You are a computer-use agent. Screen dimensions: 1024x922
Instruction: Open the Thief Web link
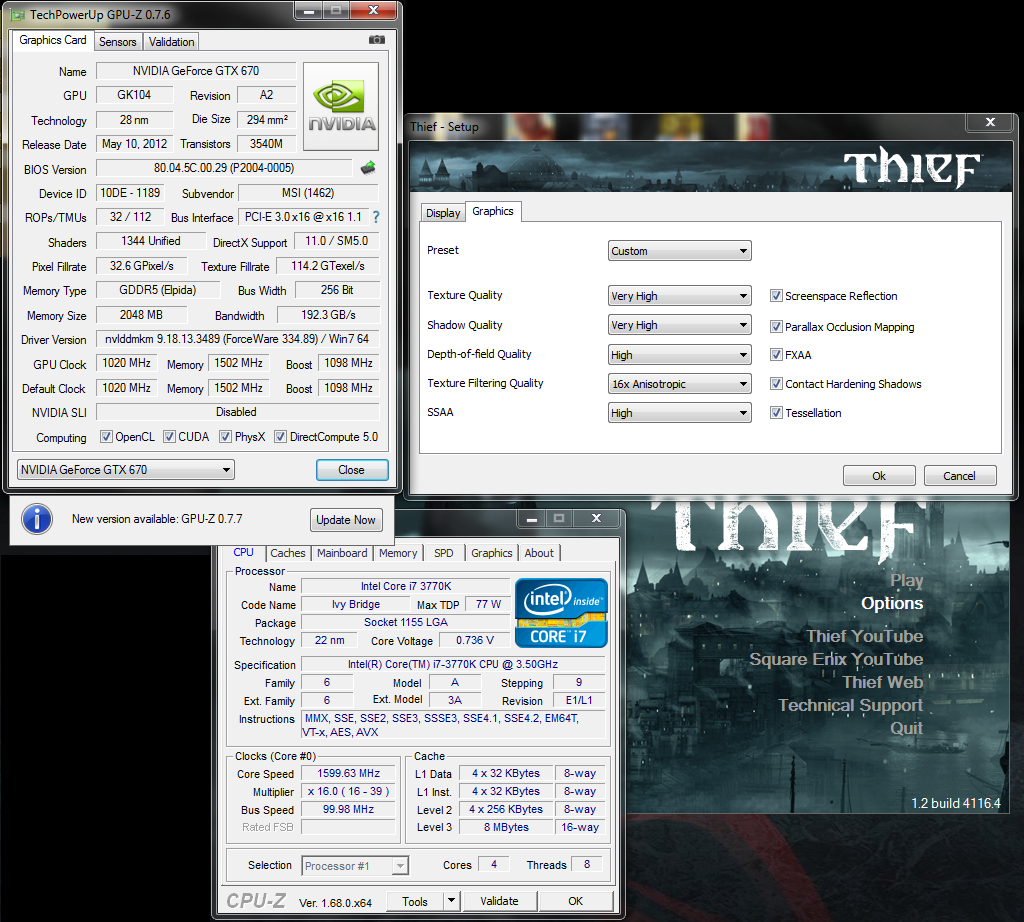(x=883, y=682)
